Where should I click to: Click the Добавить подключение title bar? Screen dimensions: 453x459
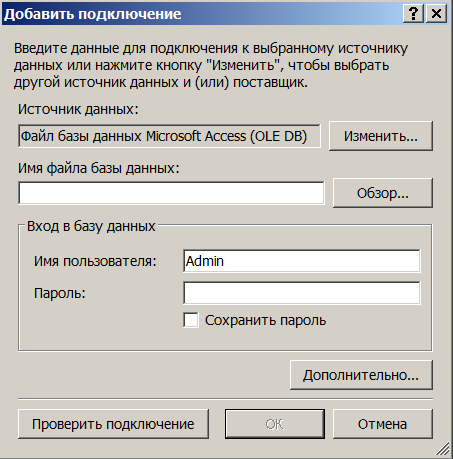(200, 14)
